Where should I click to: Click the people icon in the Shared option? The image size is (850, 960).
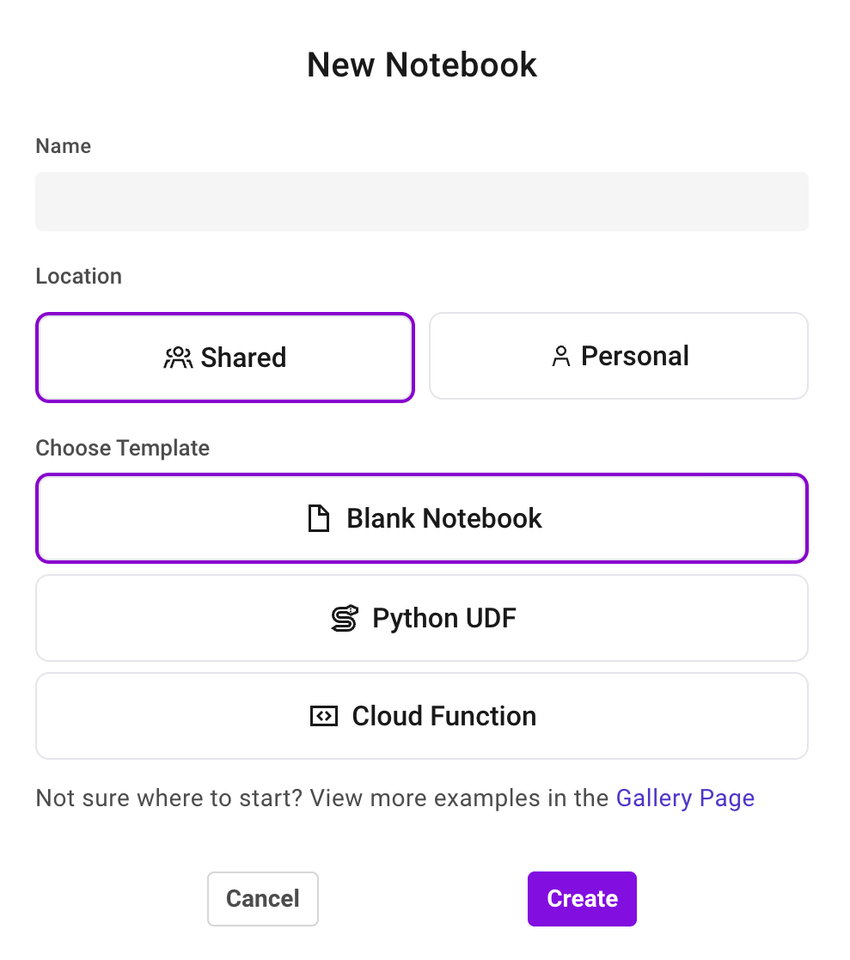(179, 356)
